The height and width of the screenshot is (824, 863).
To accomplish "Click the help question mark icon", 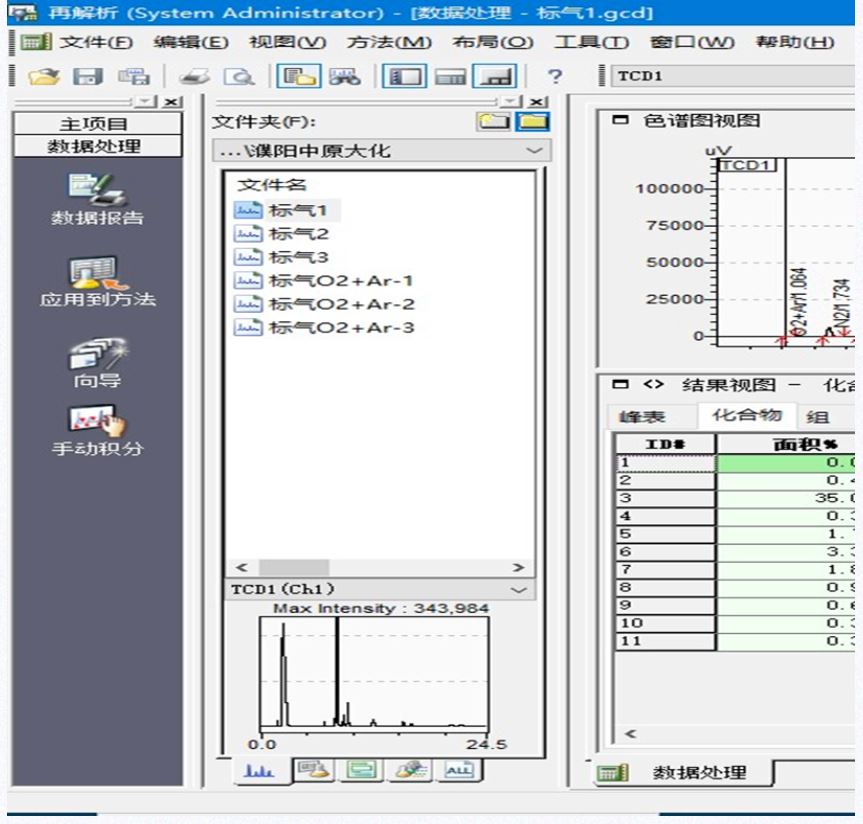I will pos(555,76).
